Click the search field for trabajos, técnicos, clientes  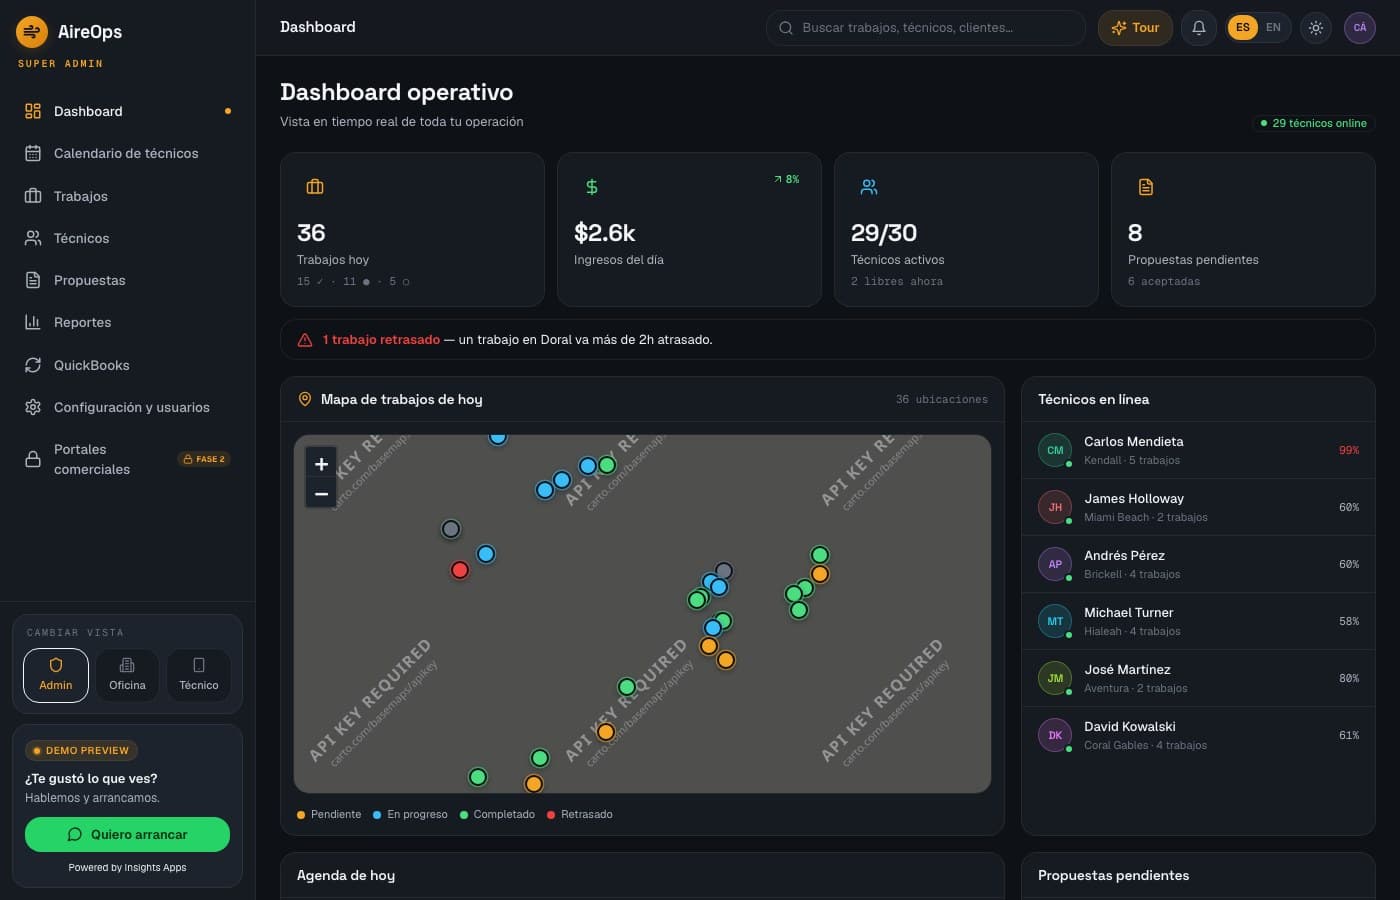click(x=926, y=28)
